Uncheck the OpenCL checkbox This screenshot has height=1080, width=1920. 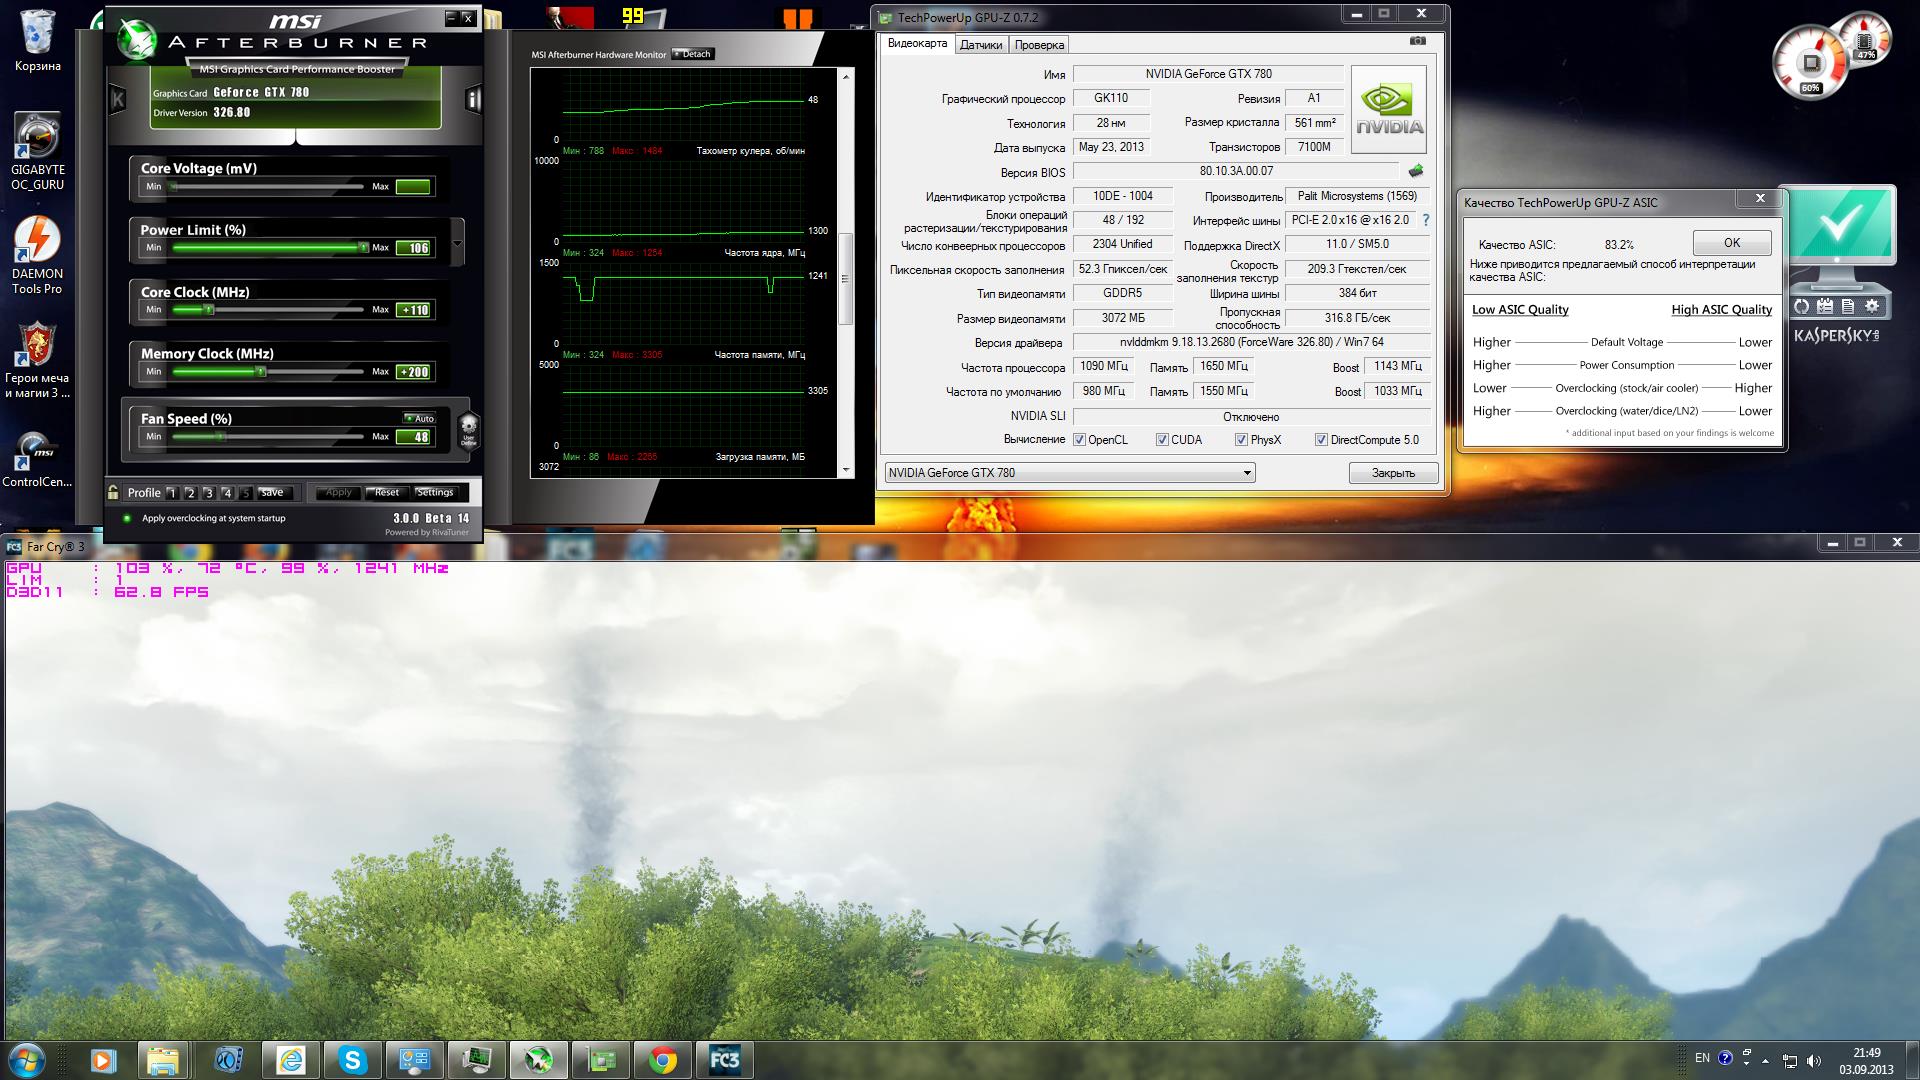point(1079,440)
